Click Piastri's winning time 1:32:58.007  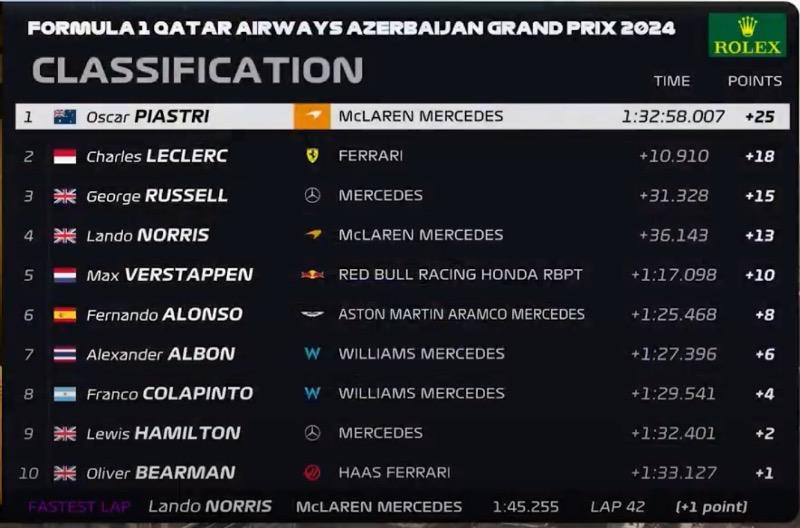point(673,117)
